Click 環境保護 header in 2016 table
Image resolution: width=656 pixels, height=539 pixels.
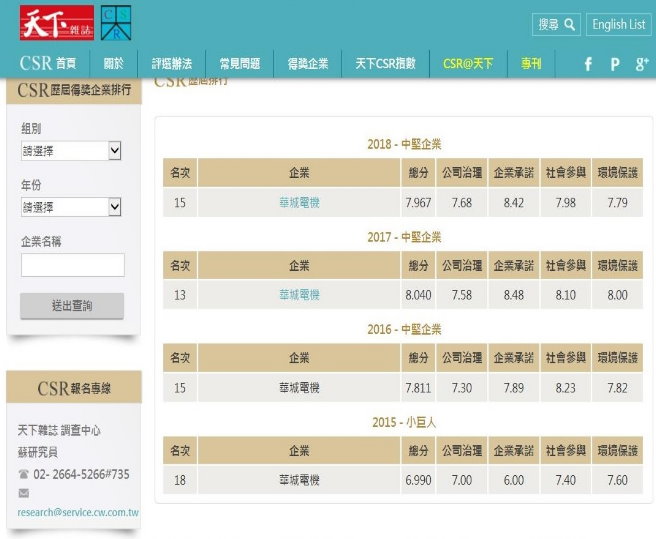point(618,358)
